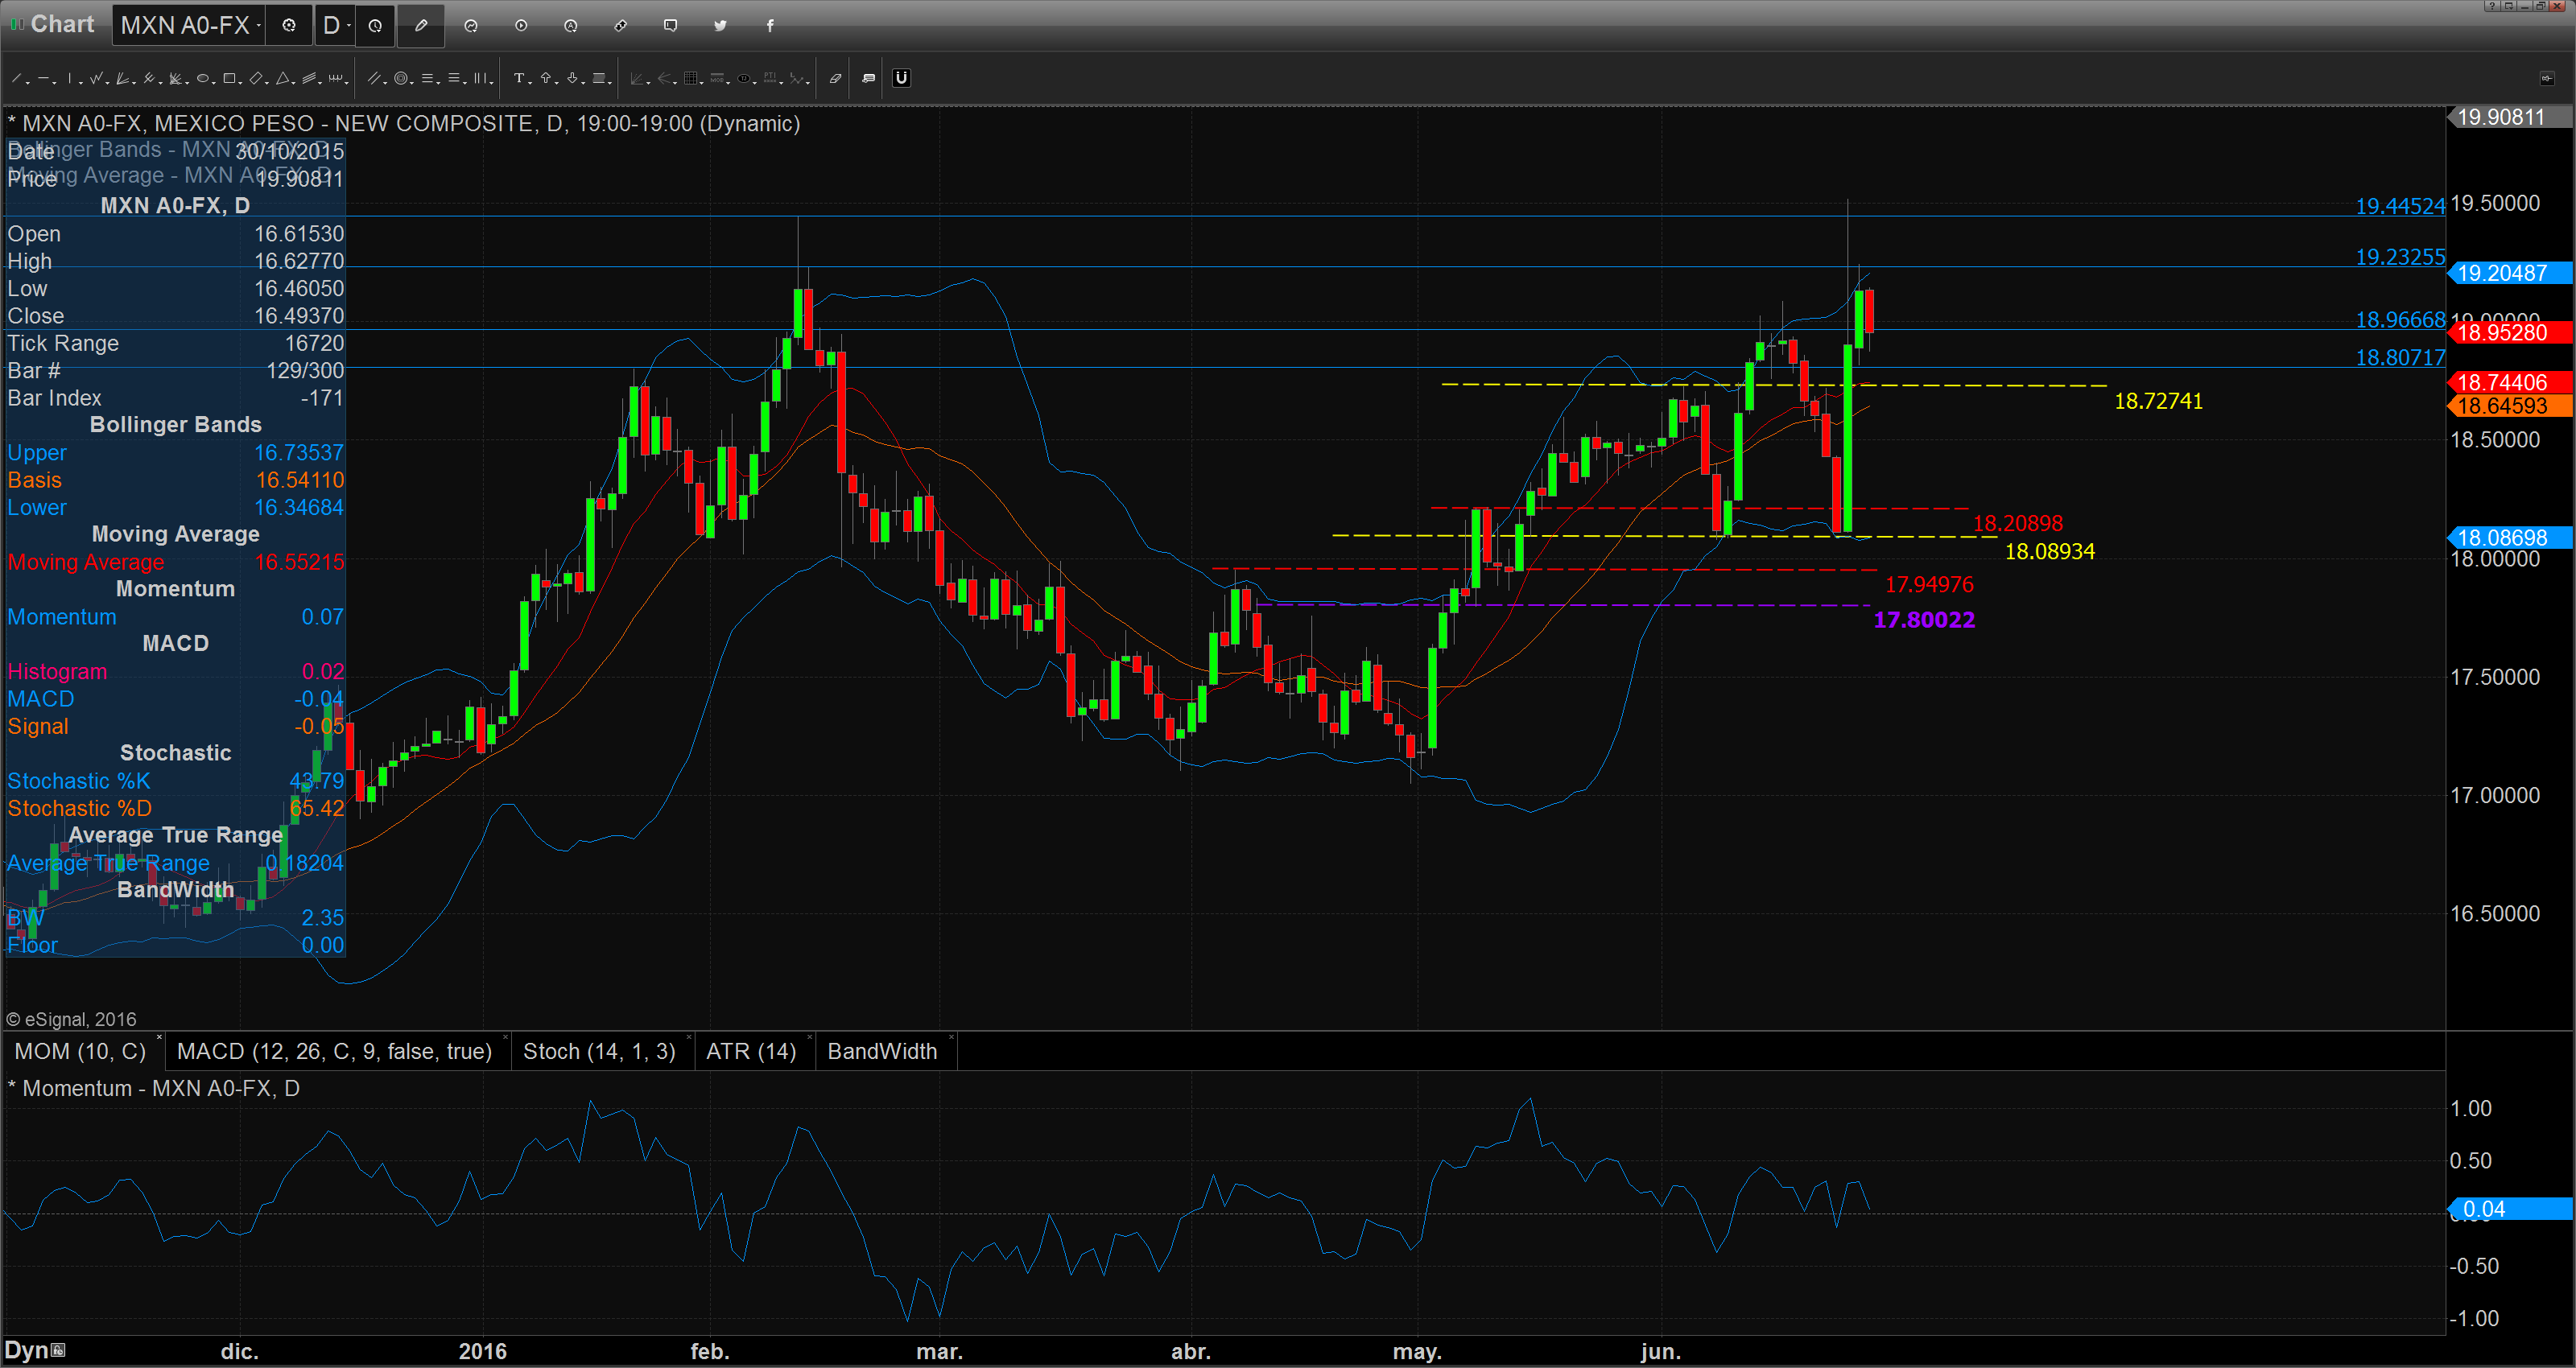Expand Fibonacci circles dropdown arrow
2576x1368 pixels.
pos(412,83)
